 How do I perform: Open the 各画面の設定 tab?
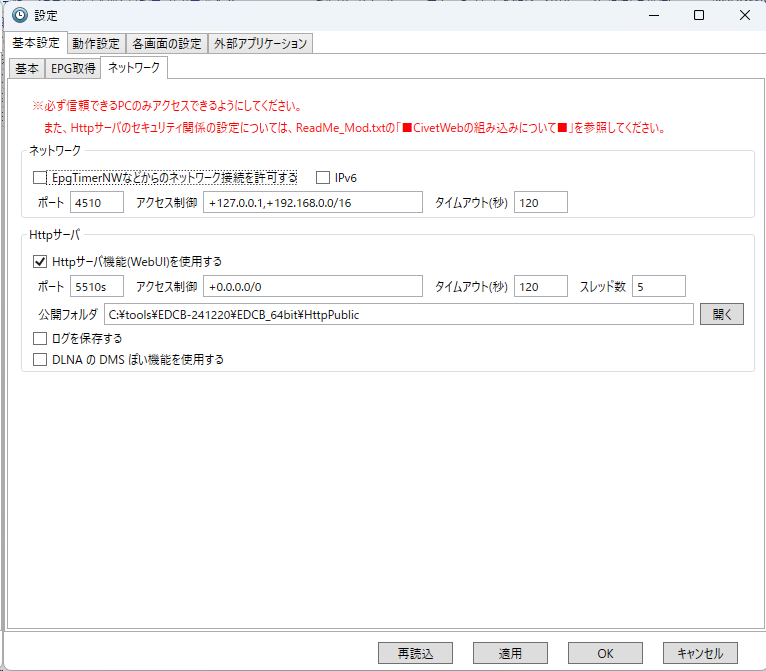pyautogui.click(x=167, y=43)
